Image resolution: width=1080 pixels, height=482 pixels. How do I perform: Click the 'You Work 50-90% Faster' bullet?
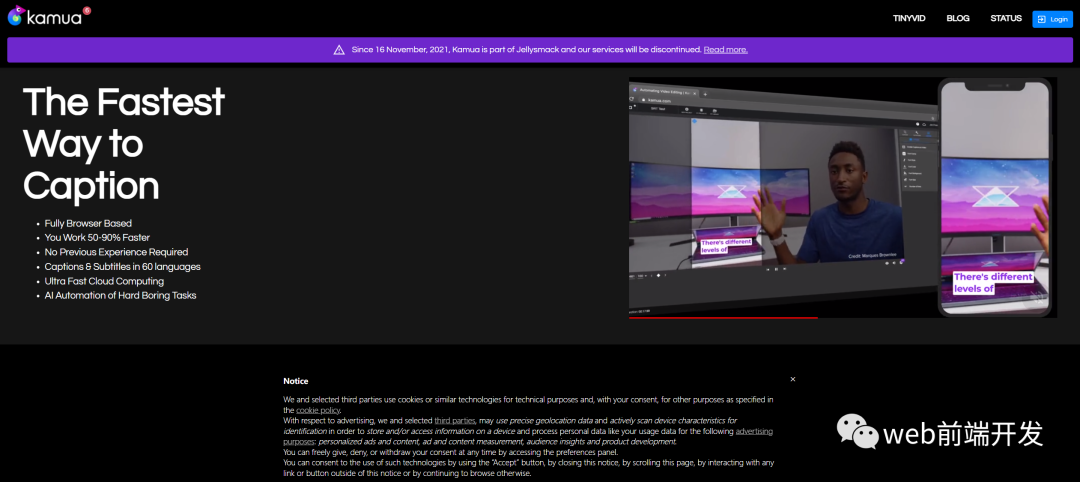[97, 238]
